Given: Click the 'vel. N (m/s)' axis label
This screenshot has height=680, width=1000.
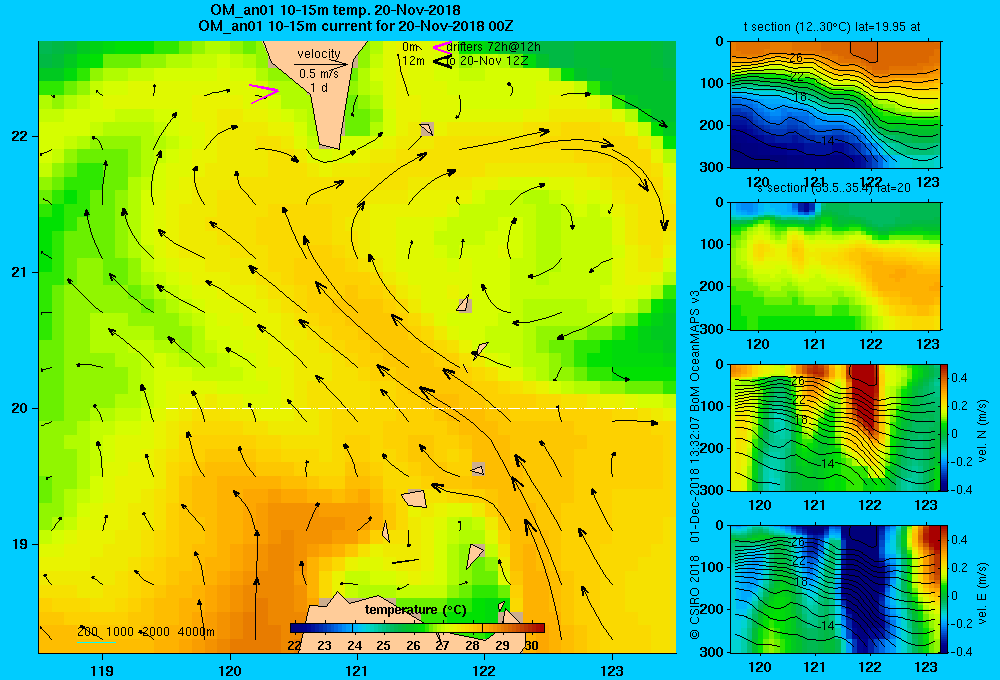Looking at the screenshot, I should (982, 431).
